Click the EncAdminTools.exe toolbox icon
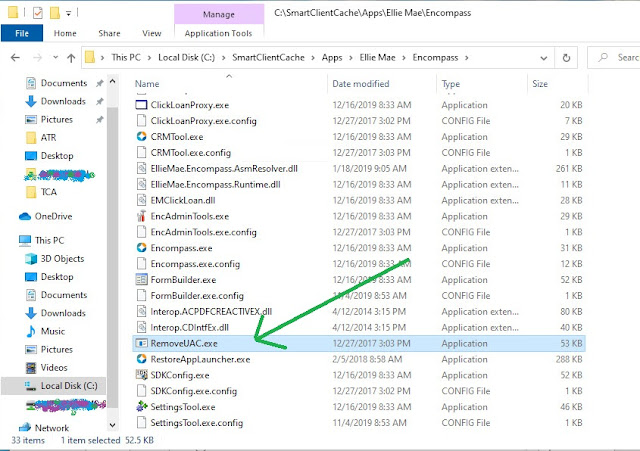This screenshot has width=640, height=451. pyautogui.click(x=141, y=216)
